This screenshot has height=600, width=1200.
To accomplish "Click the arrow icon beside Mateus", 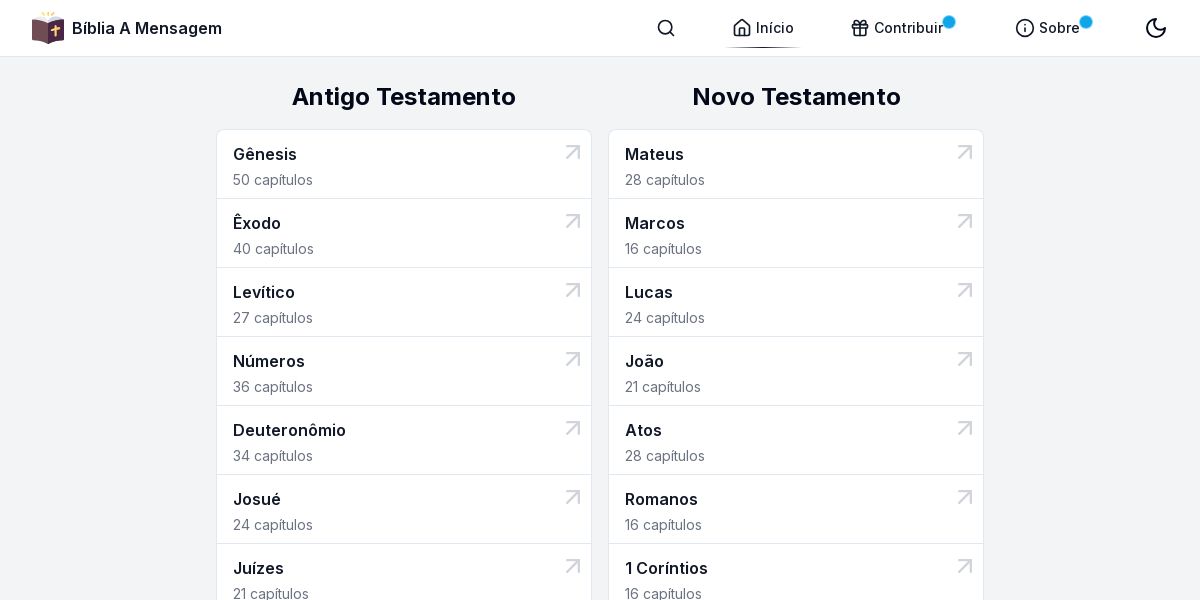I will (x=965, y=152).
